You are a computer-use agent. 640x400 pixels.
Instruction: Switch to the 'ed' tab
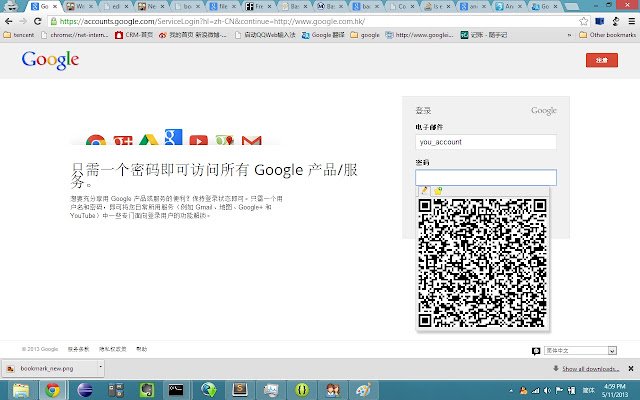pos(114,7)
